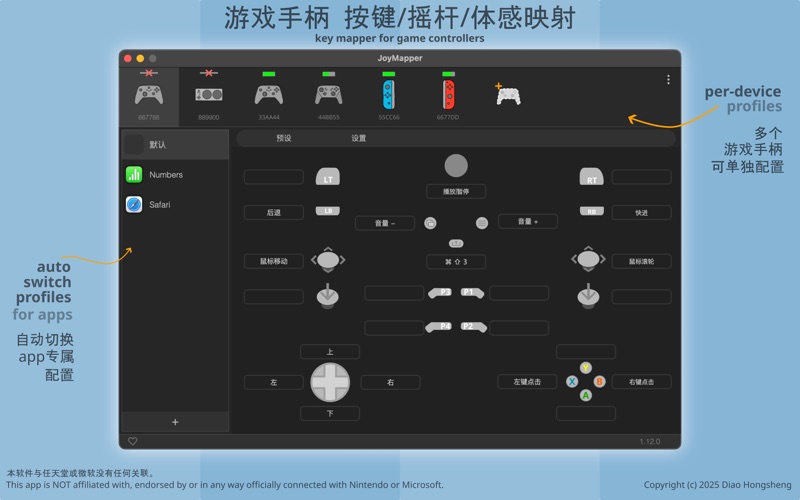Click the 上 D-pad mapping field
The width and height of the screenshot is (800, 500).
(x=330, y=352)
